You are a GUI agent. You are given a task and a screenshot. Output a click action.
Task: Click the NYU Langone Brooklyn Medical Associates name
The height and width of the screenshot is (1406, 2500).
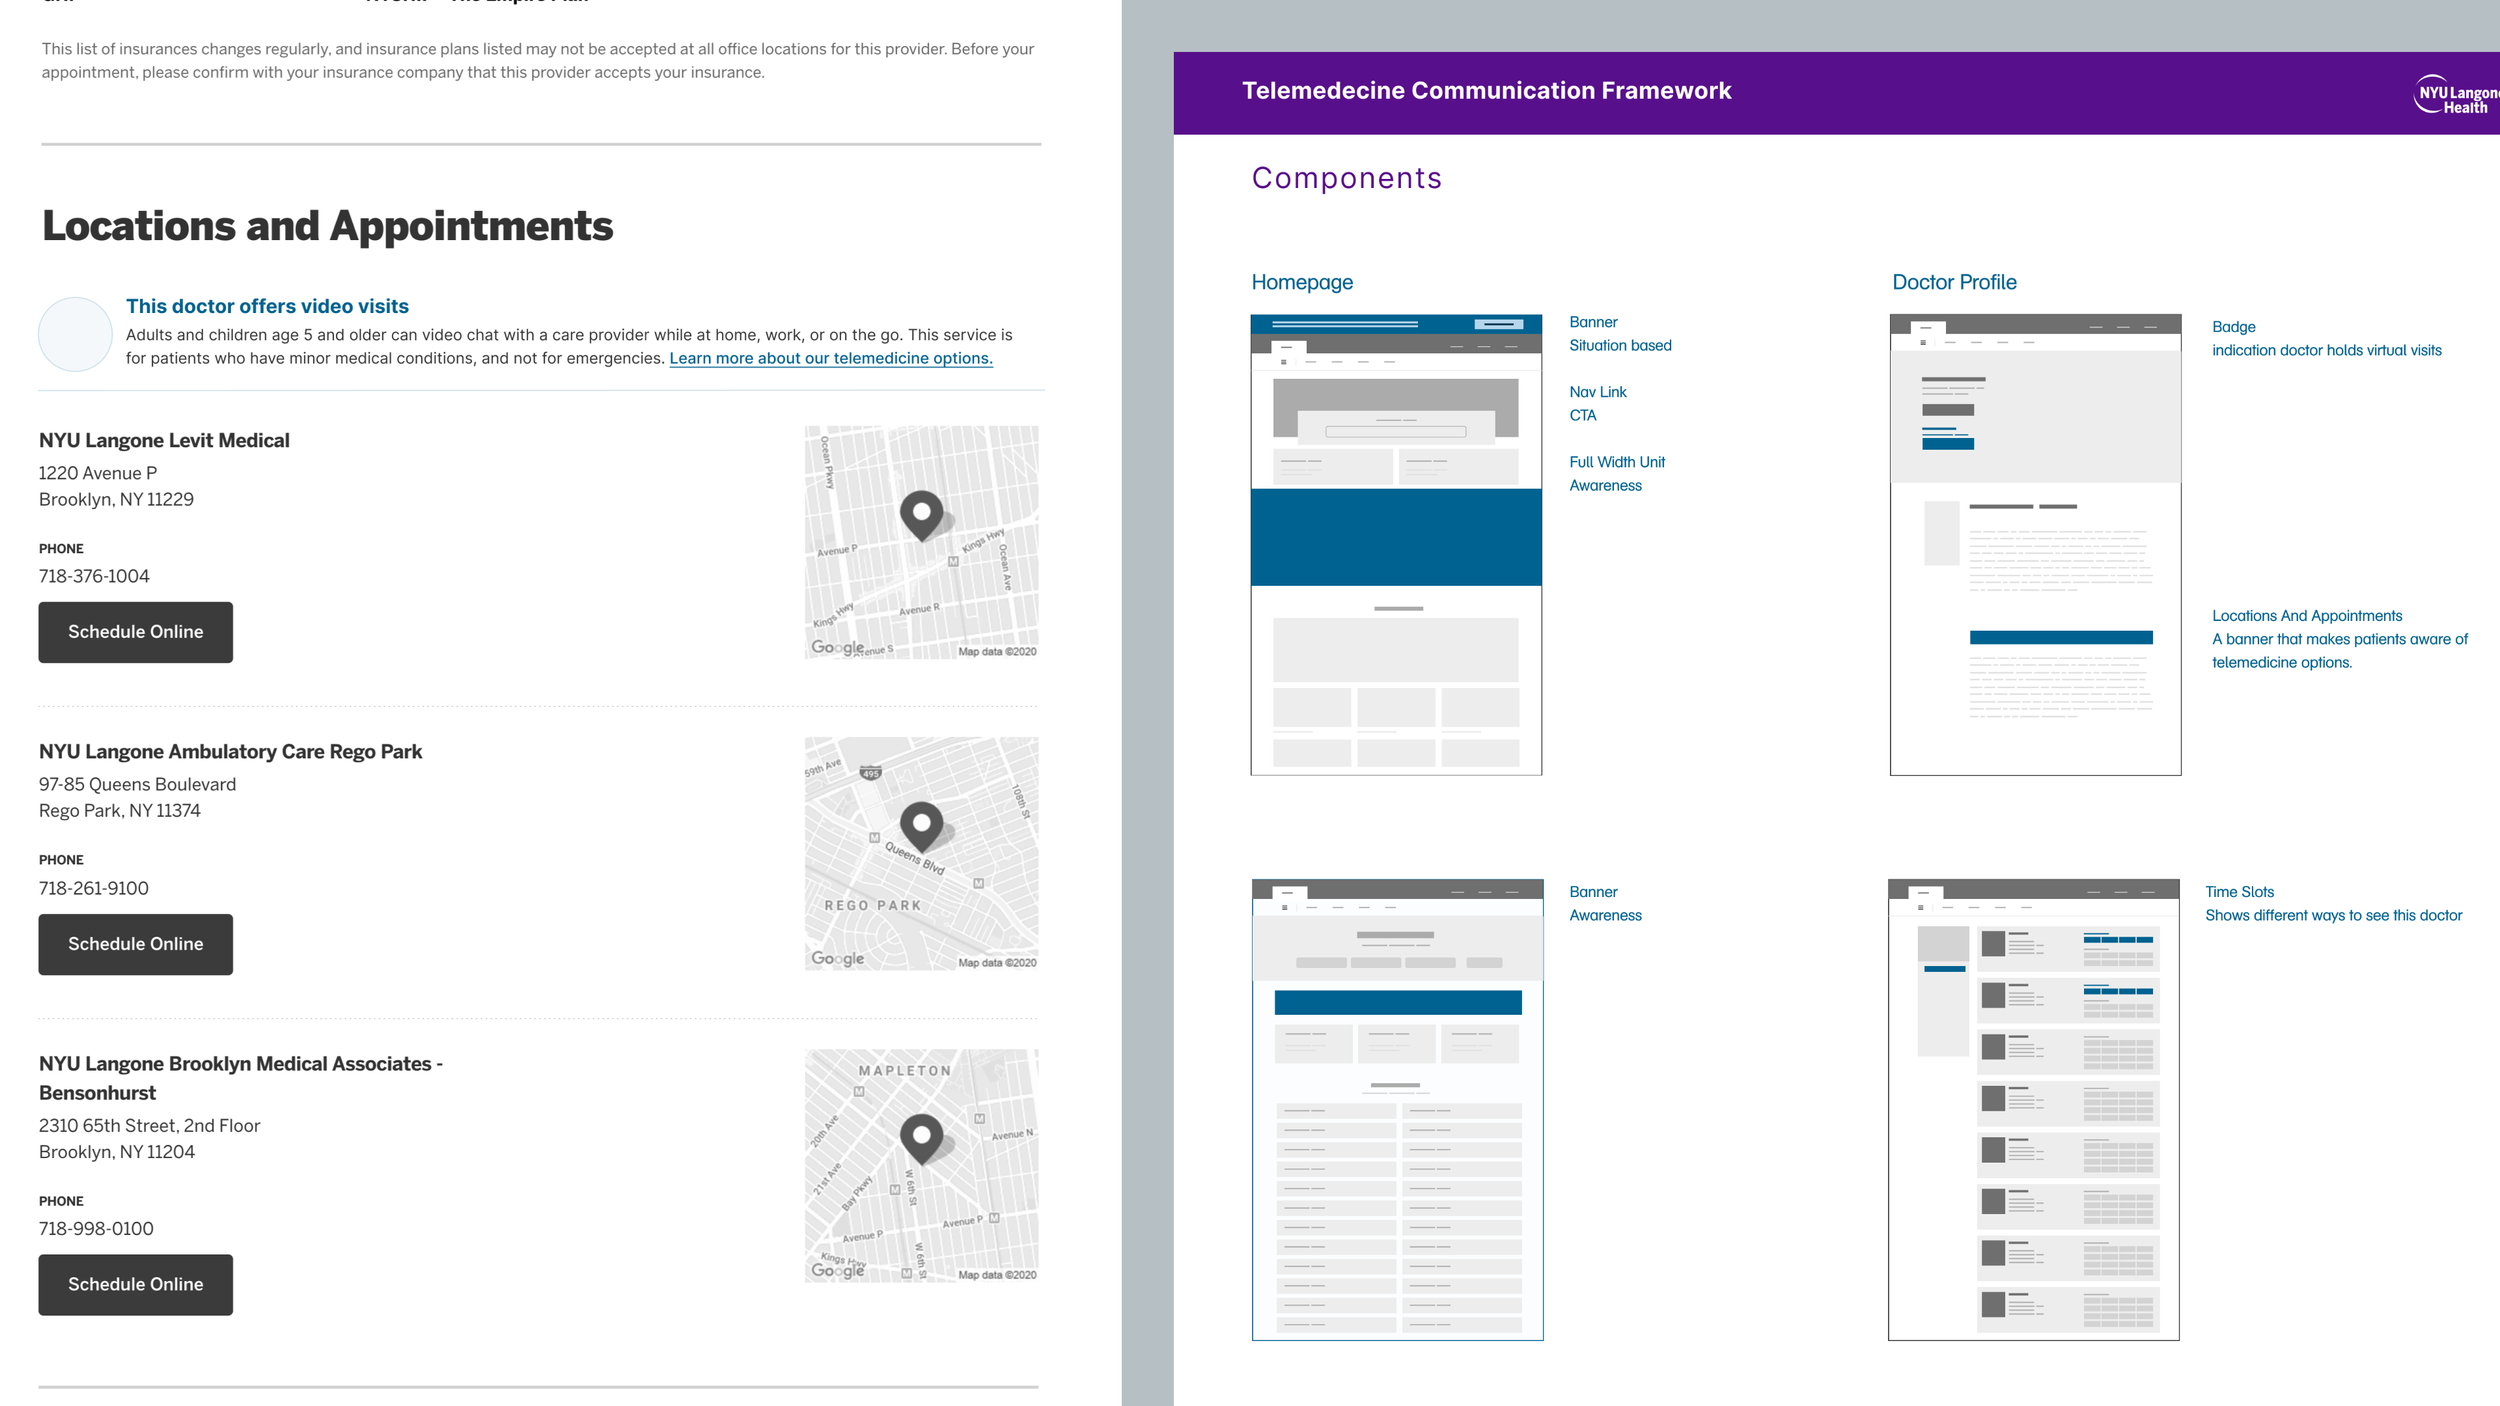click(241, 1078)
